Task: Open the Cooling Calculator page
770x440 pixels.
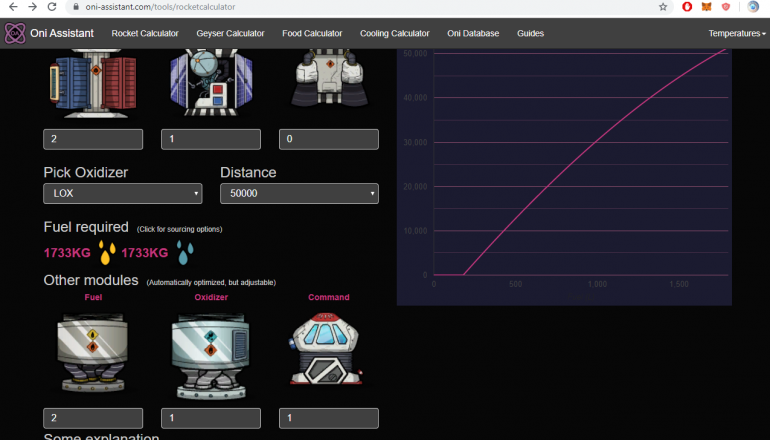Action: (394, 33)
